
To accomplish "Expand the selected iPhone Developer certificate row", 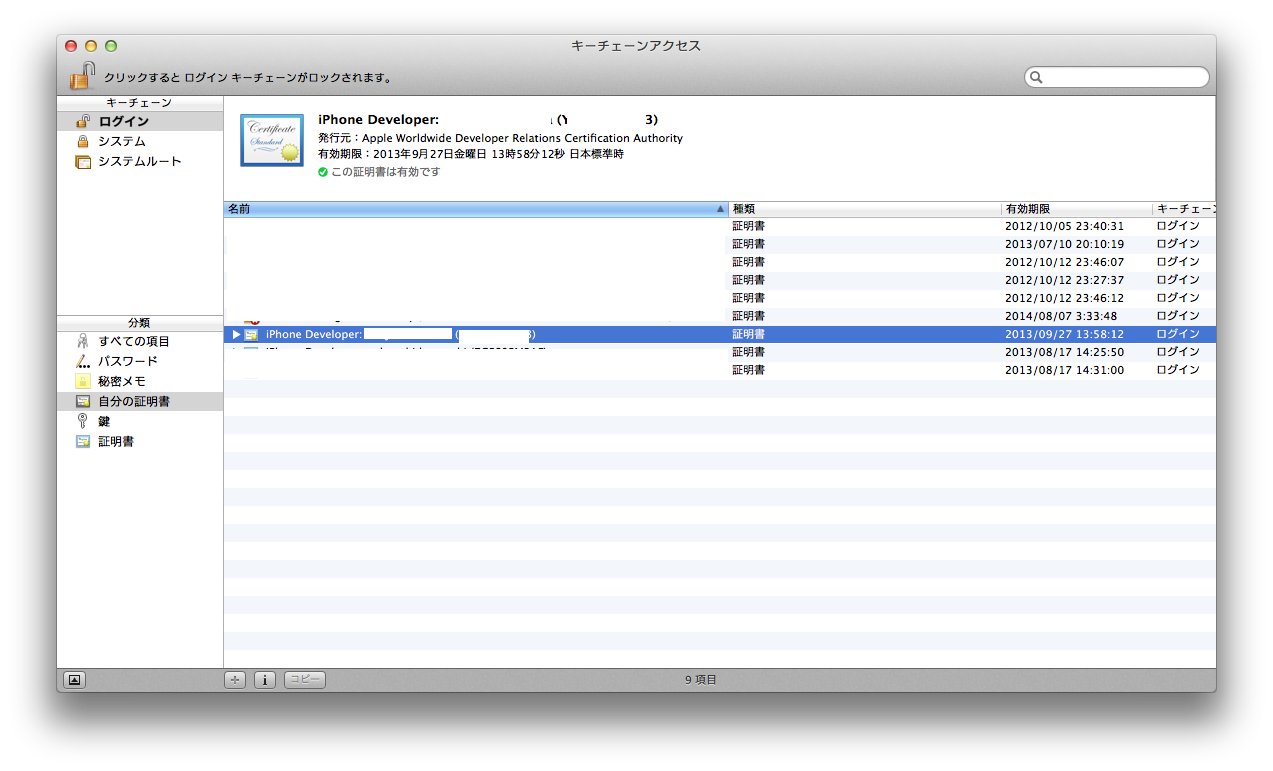I will (236, 334).
